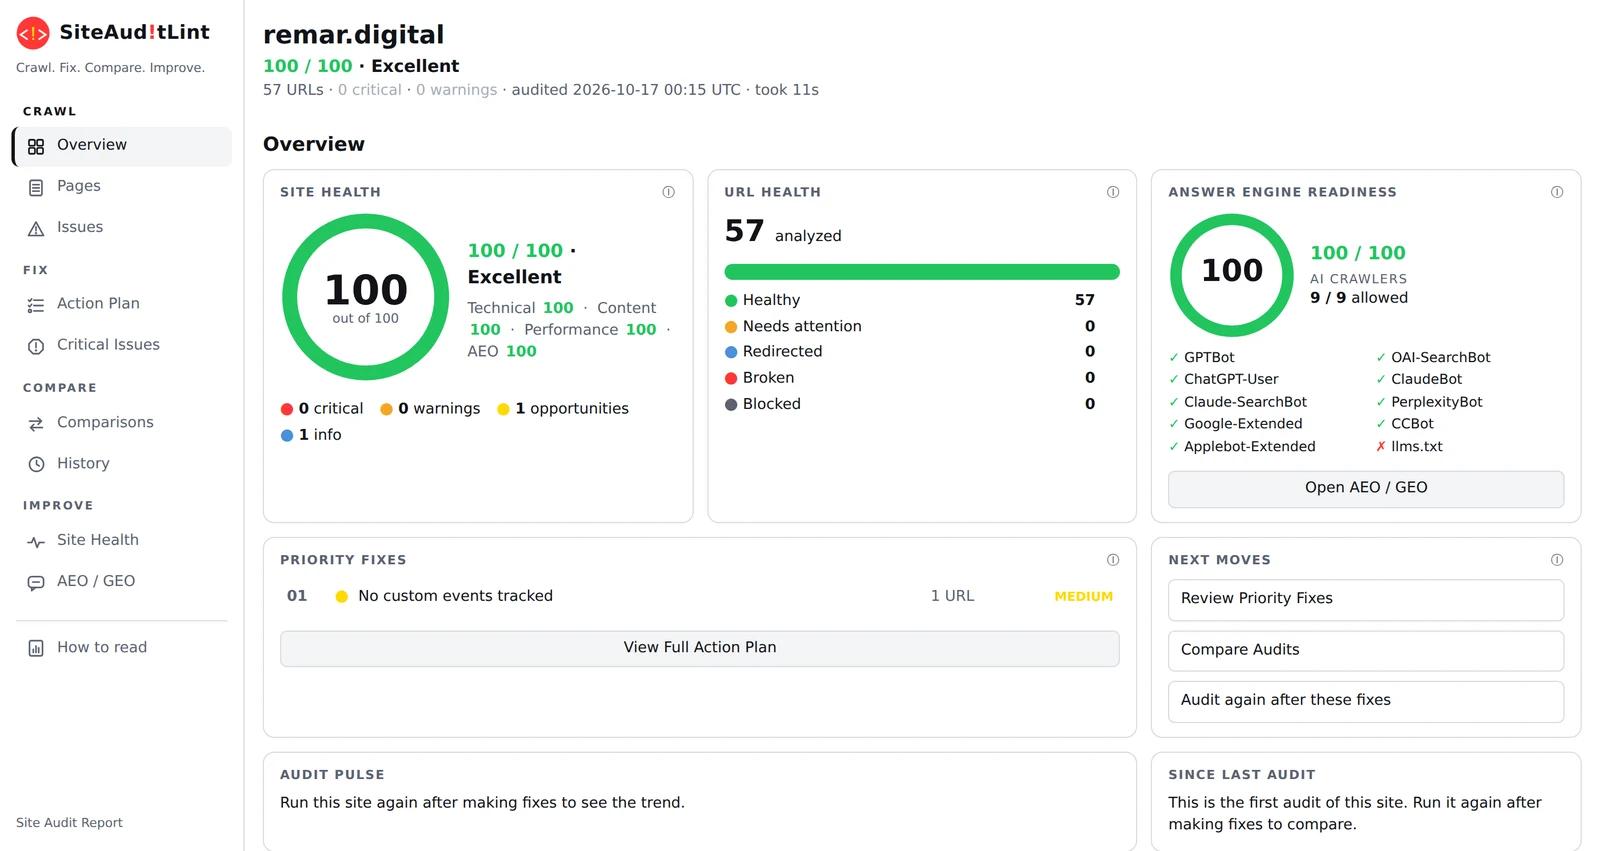Image resolution: width=1600 pixels, height=851 pixels.
Task: Click the info icon on Site Health card
Action: coord(668,192)
